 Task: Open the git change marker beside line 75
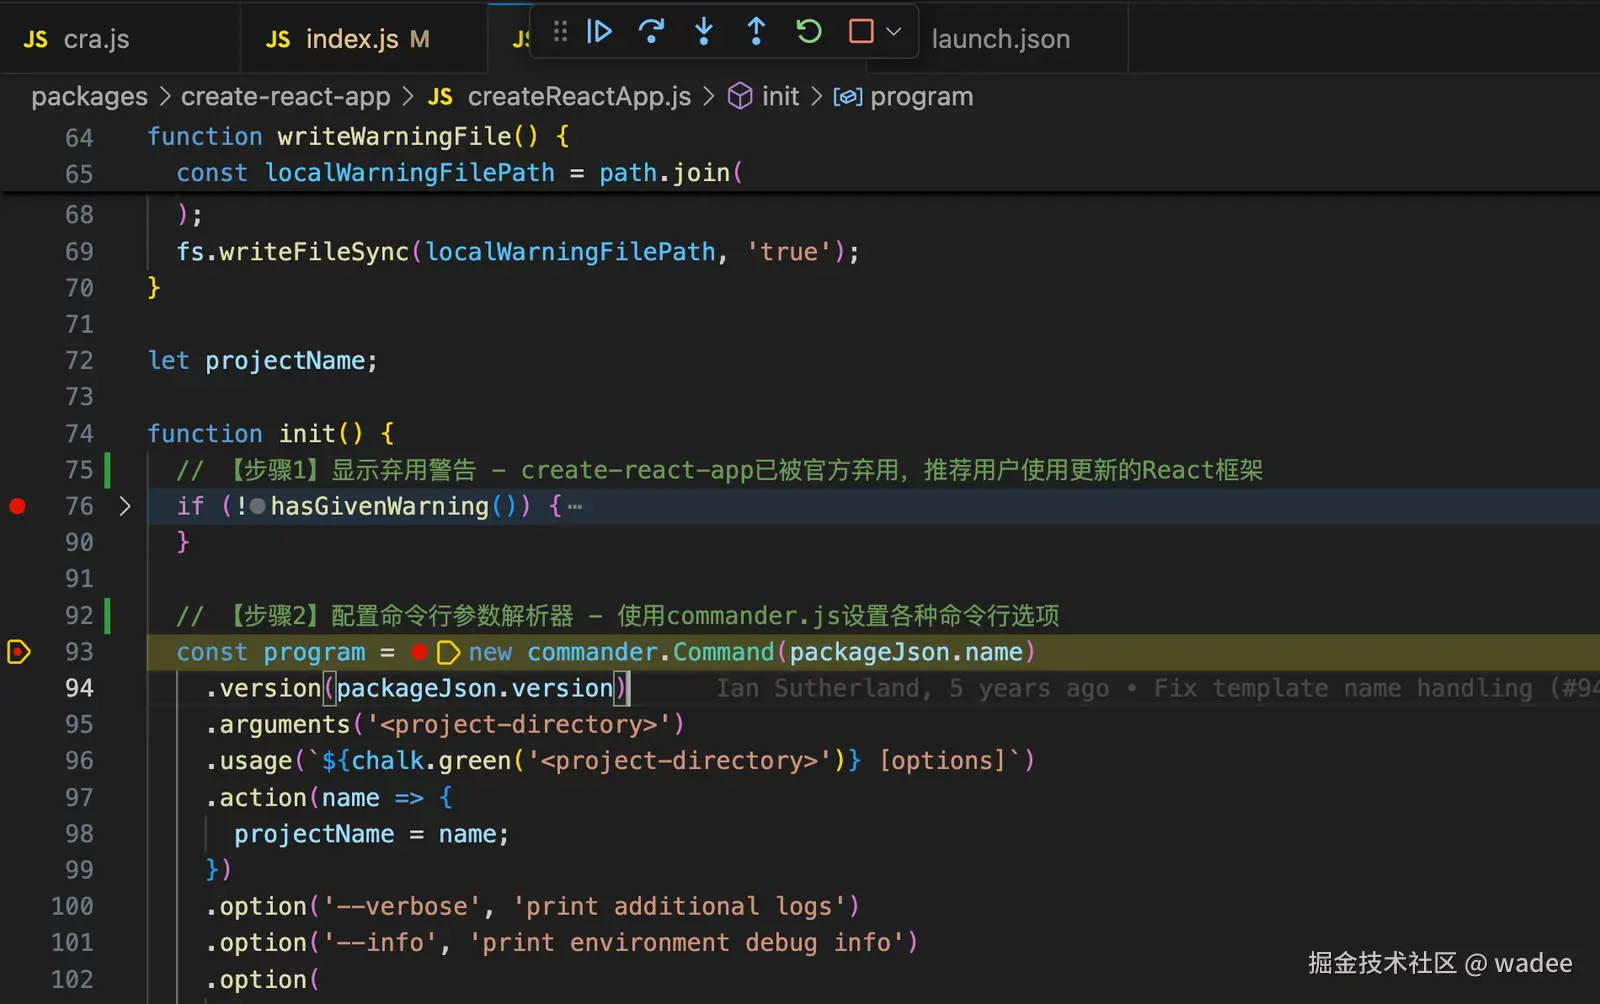click(108, 470)
